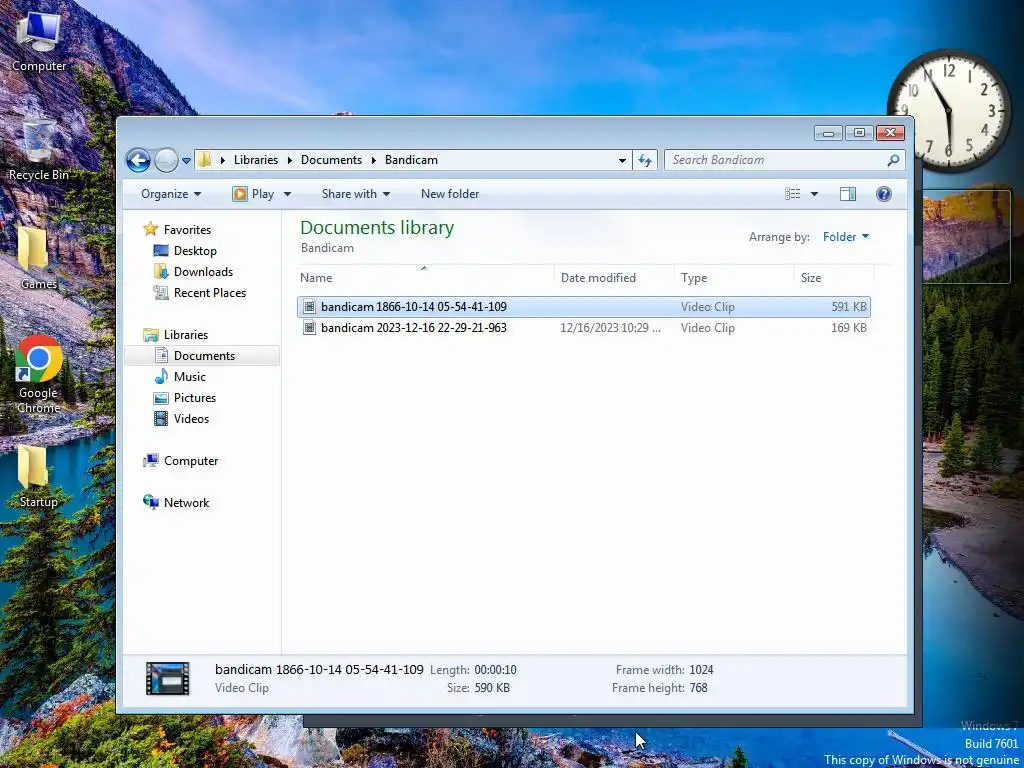Click the Length value 00:00:10
Image resolution: width=1024 pixels, height=768 pixels.
pos(495,670)
